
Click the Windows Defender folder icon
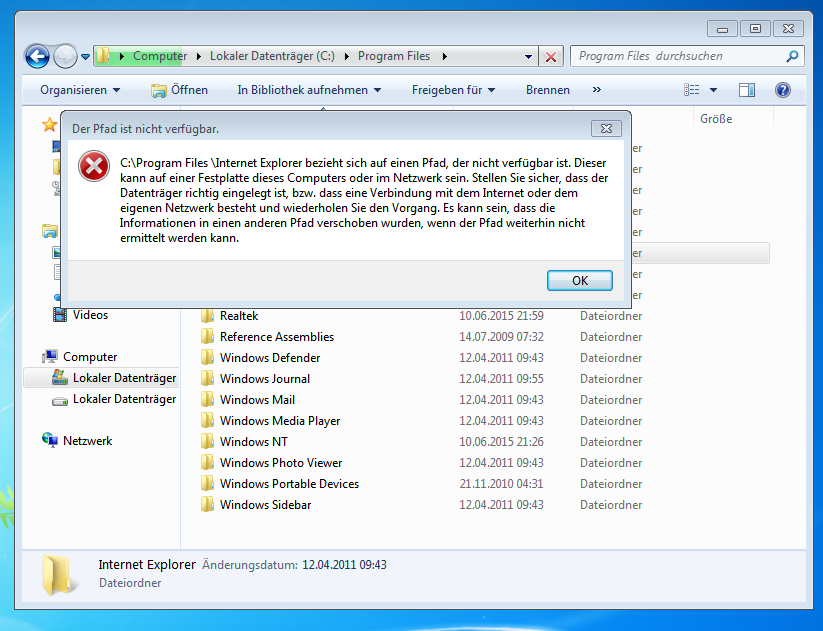click(207, 357)
